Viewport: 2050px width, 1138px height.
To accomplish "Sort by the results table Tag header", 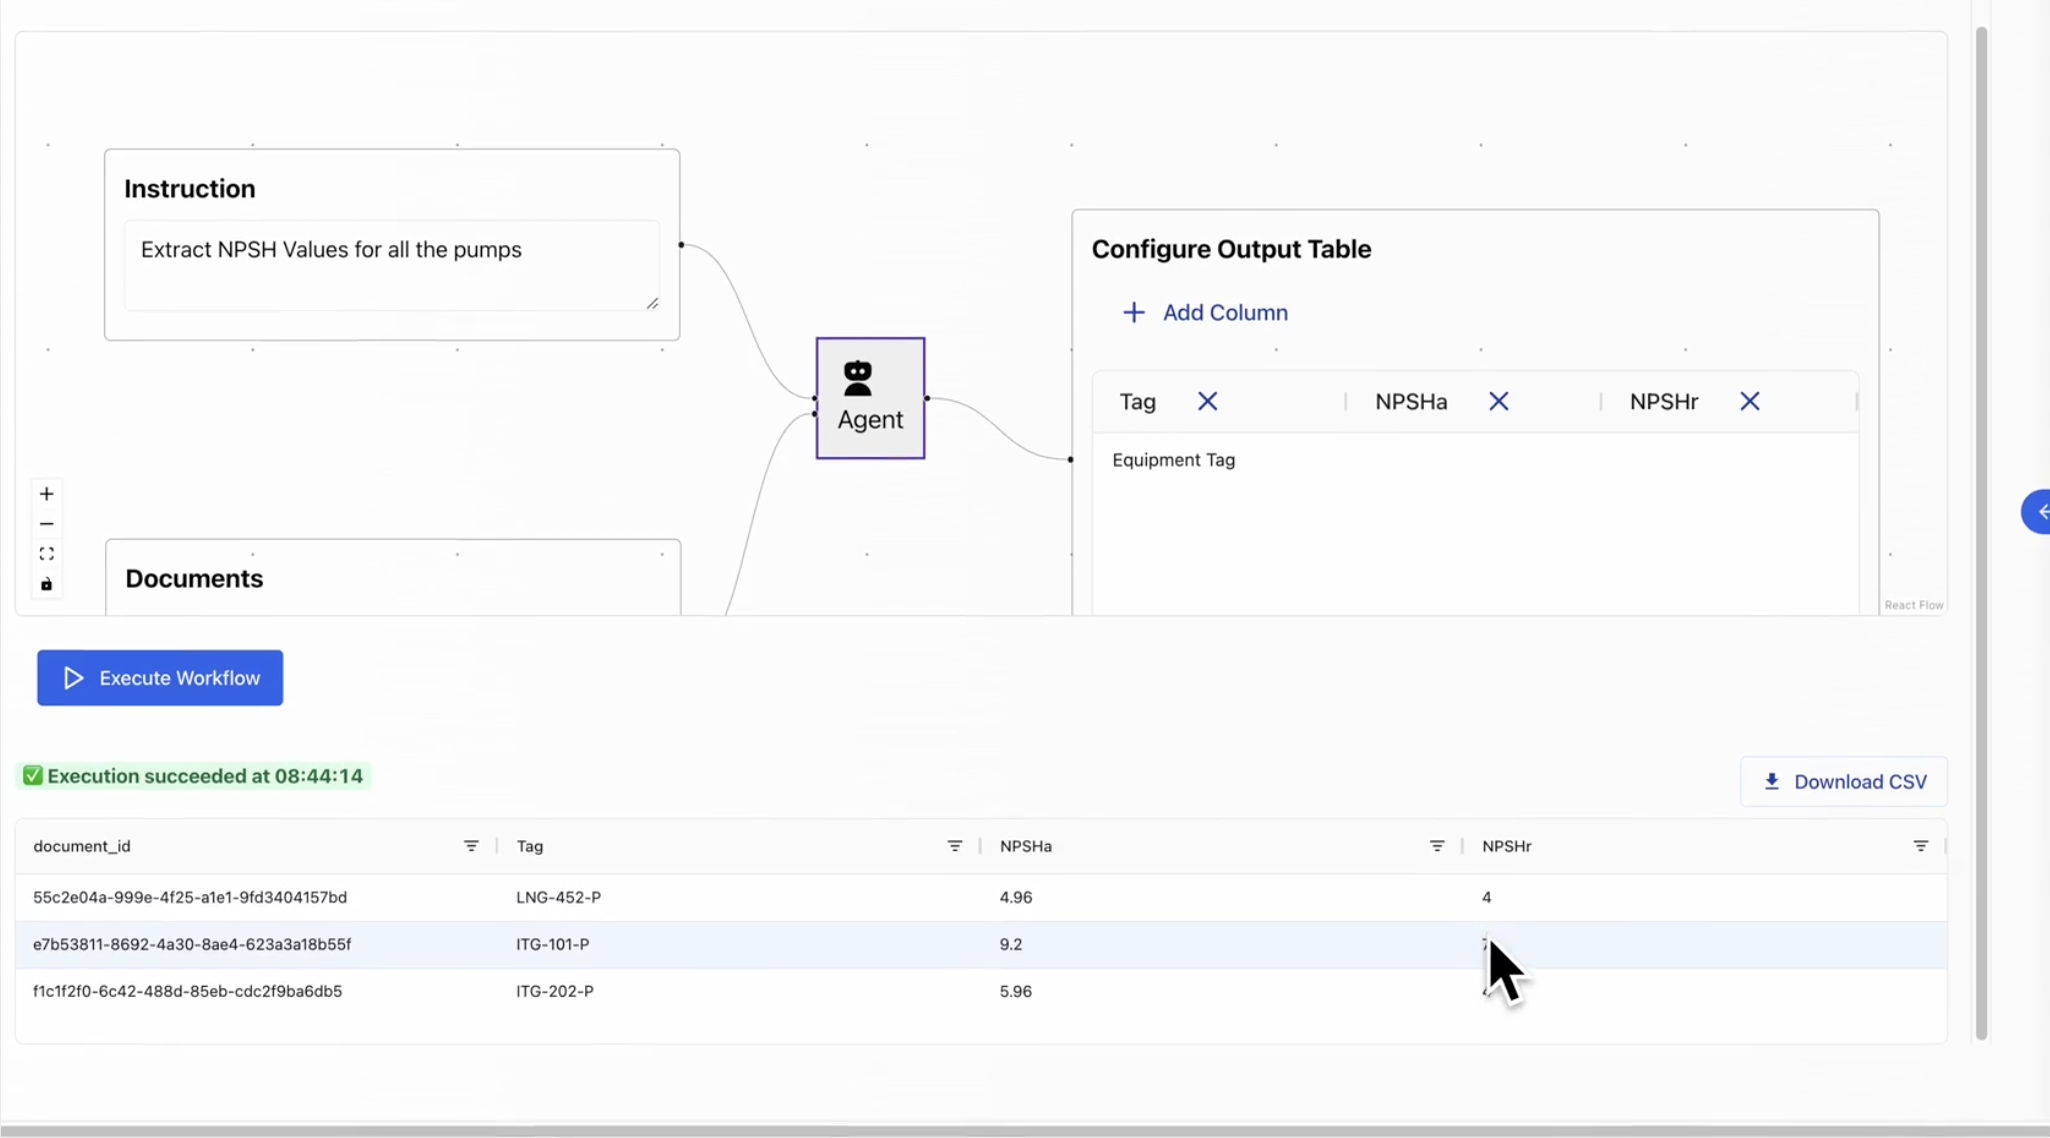I will point(529,846).
